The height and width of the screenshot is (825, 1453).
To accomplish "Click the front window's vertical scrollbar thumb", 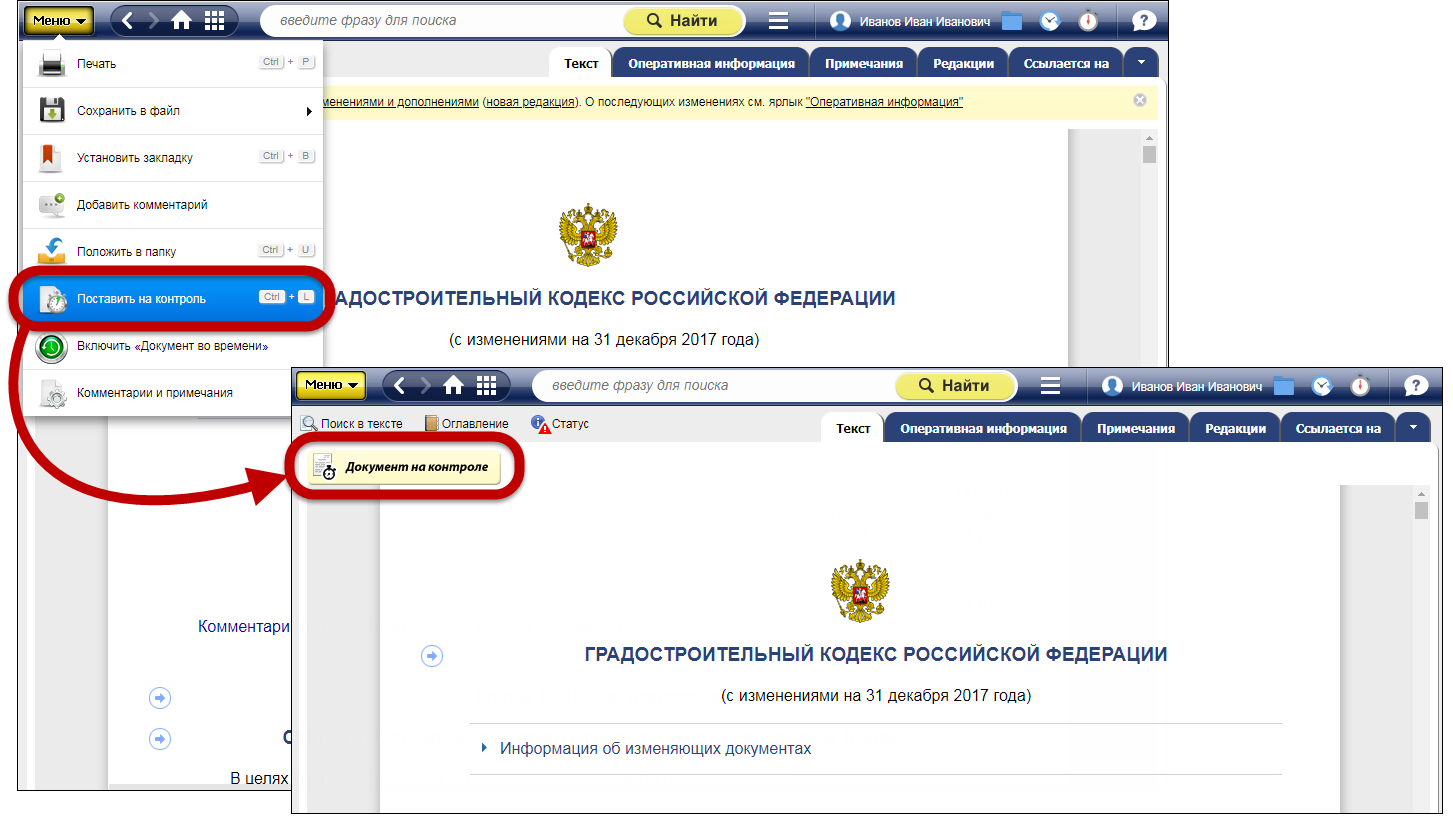I will click(1421, 511).
